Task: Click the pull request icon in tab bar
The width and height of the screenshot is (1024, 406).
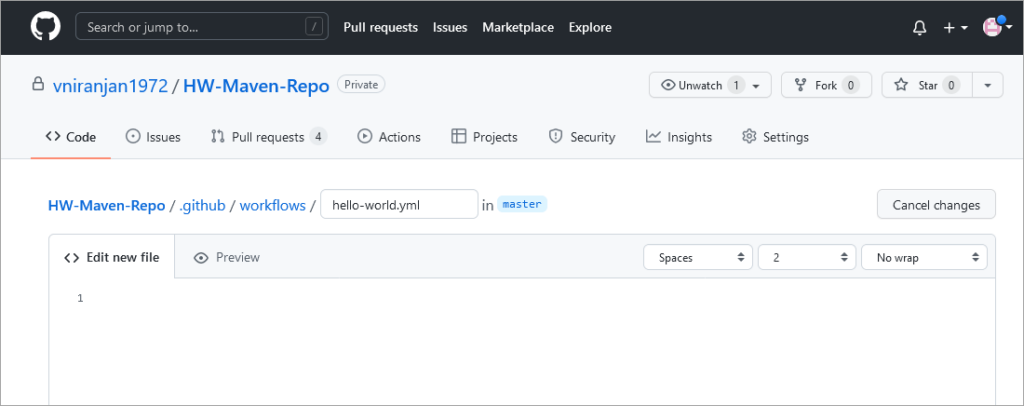Action: coord(217,136)
